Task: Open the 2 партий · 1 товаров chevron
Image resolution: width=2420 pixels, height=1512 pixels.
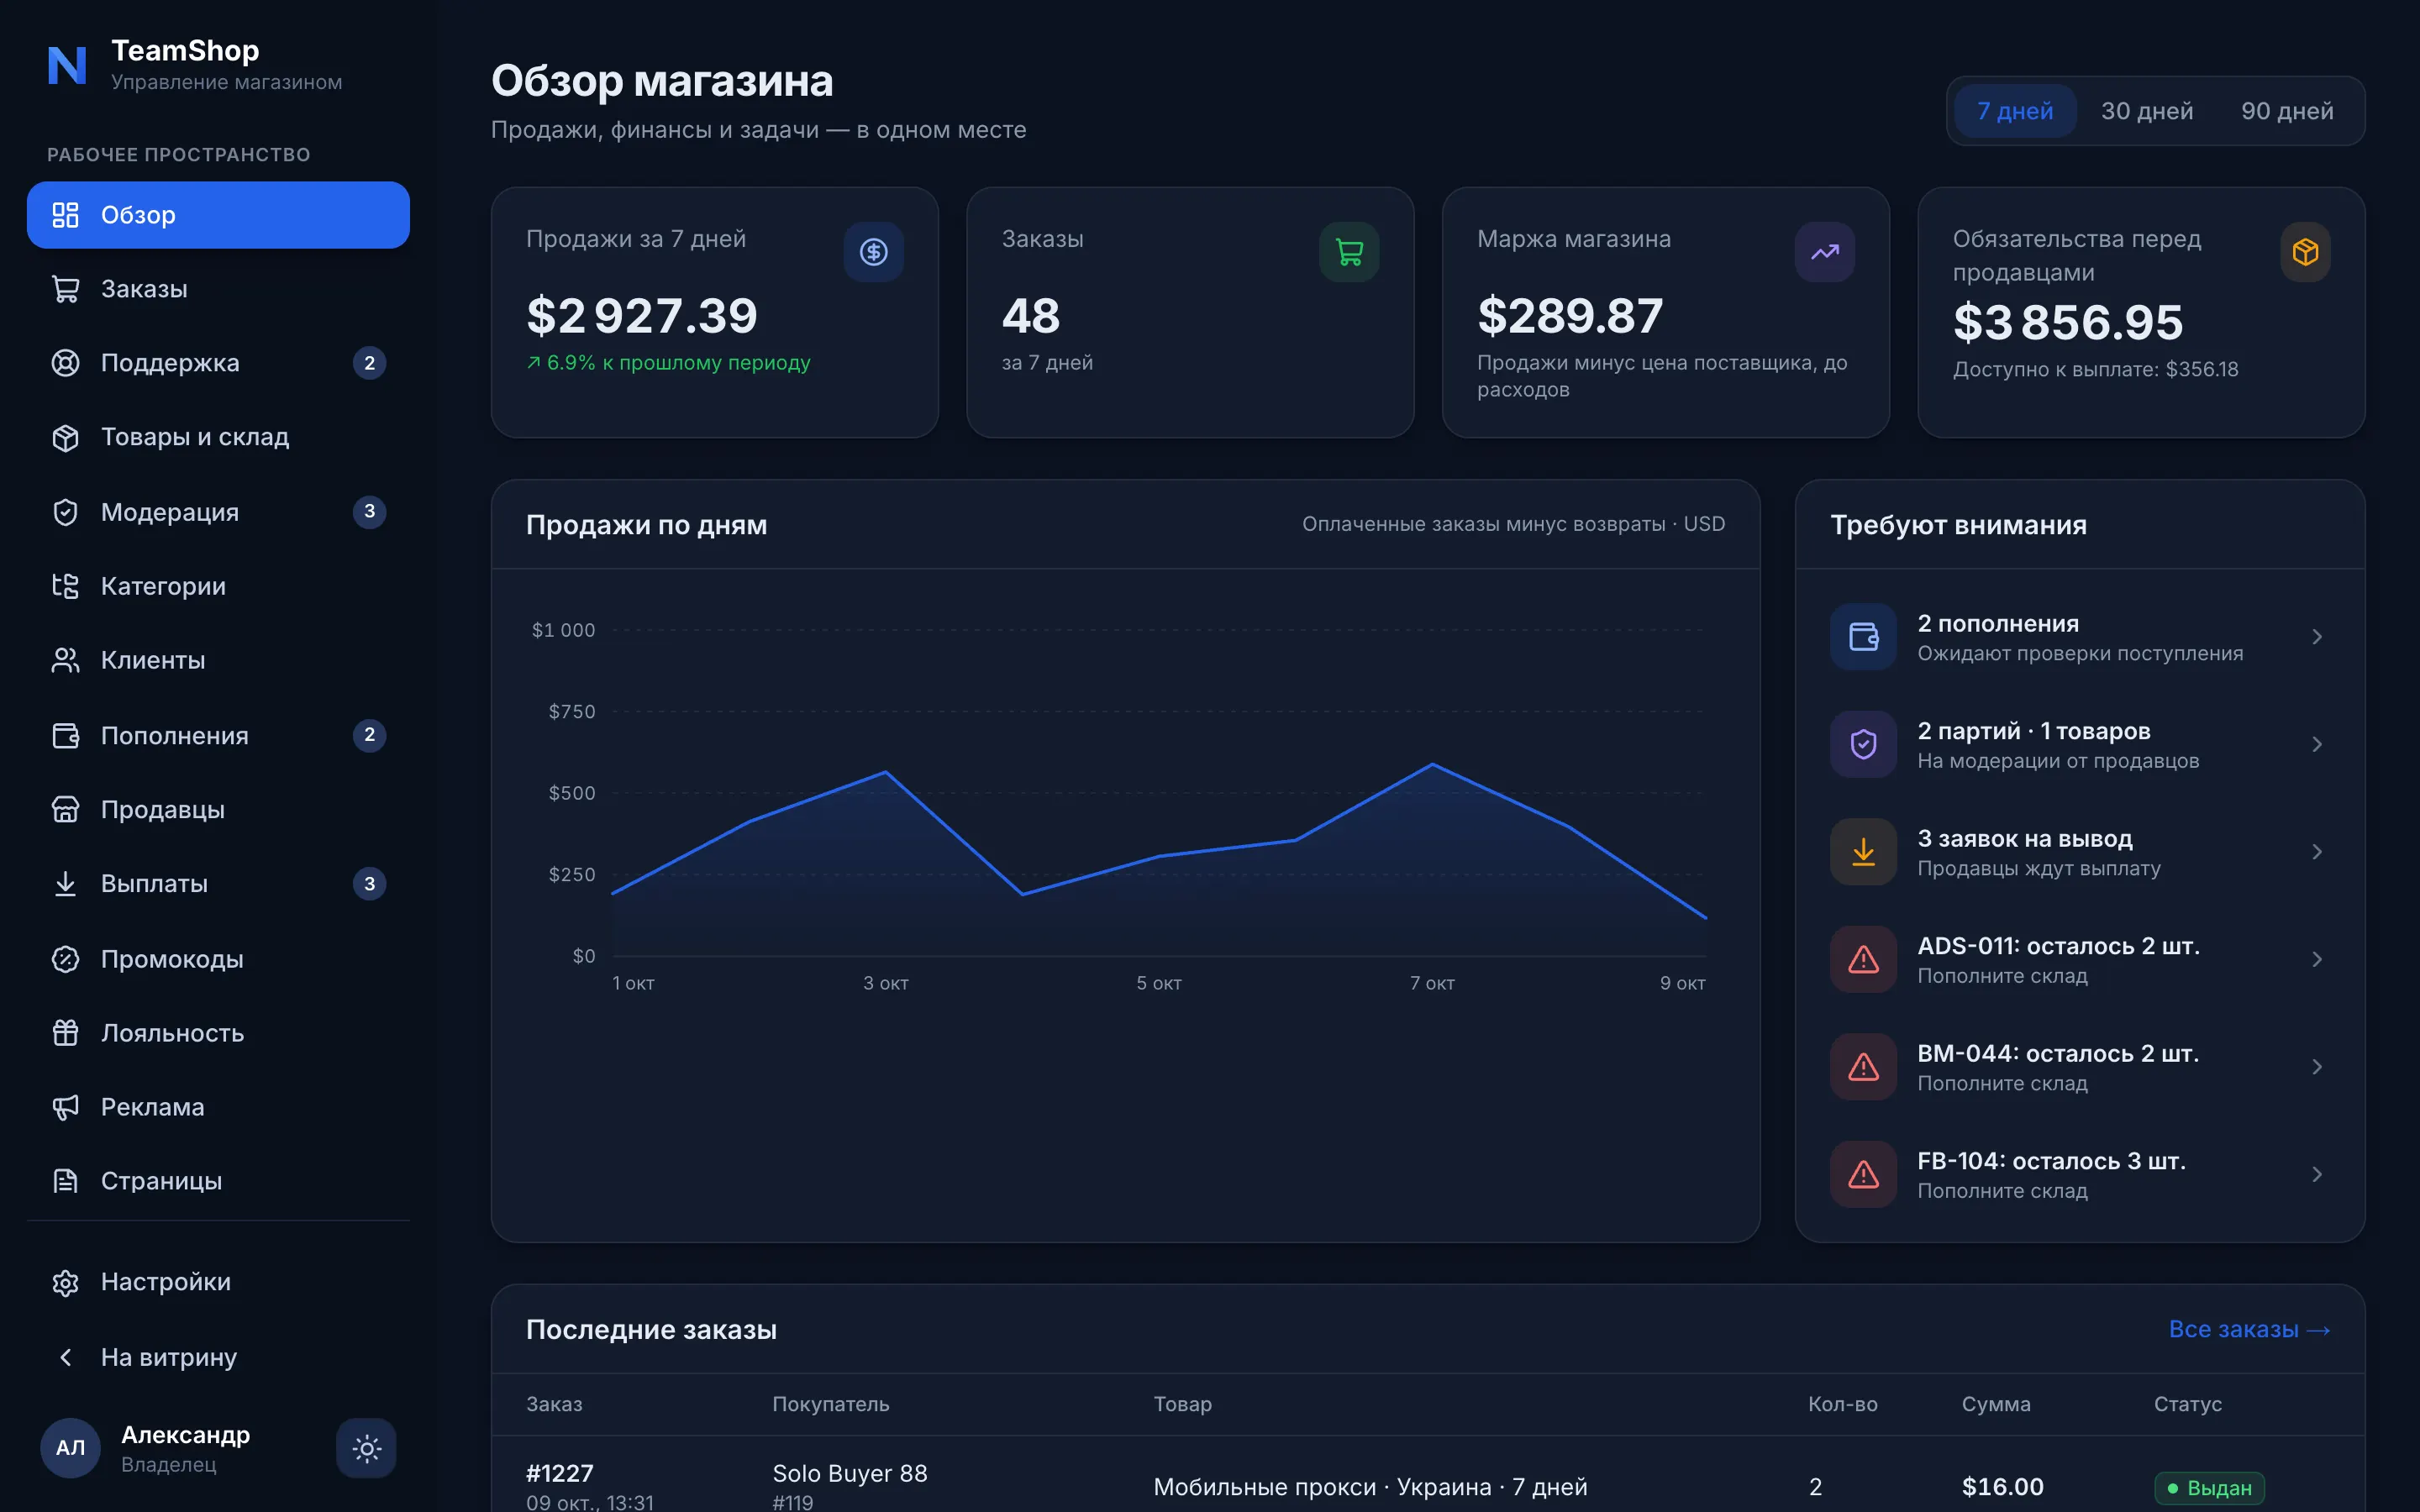Action: click(x=2317, y=744)
